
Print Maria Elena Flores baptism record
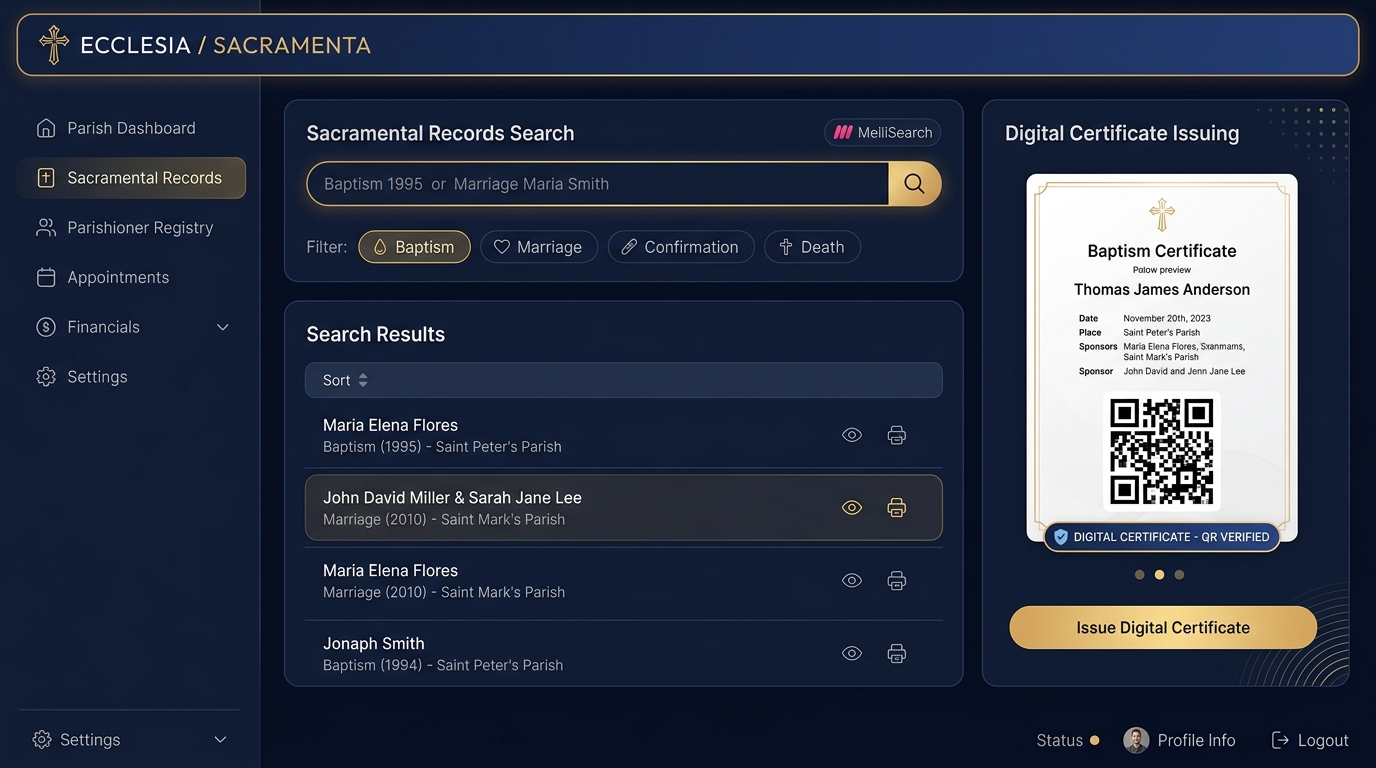coord(897,435)
